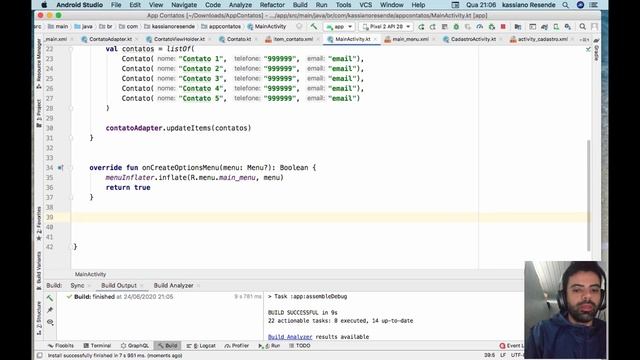Click Apply Changes and Restart Activity icon

(433, 27)
